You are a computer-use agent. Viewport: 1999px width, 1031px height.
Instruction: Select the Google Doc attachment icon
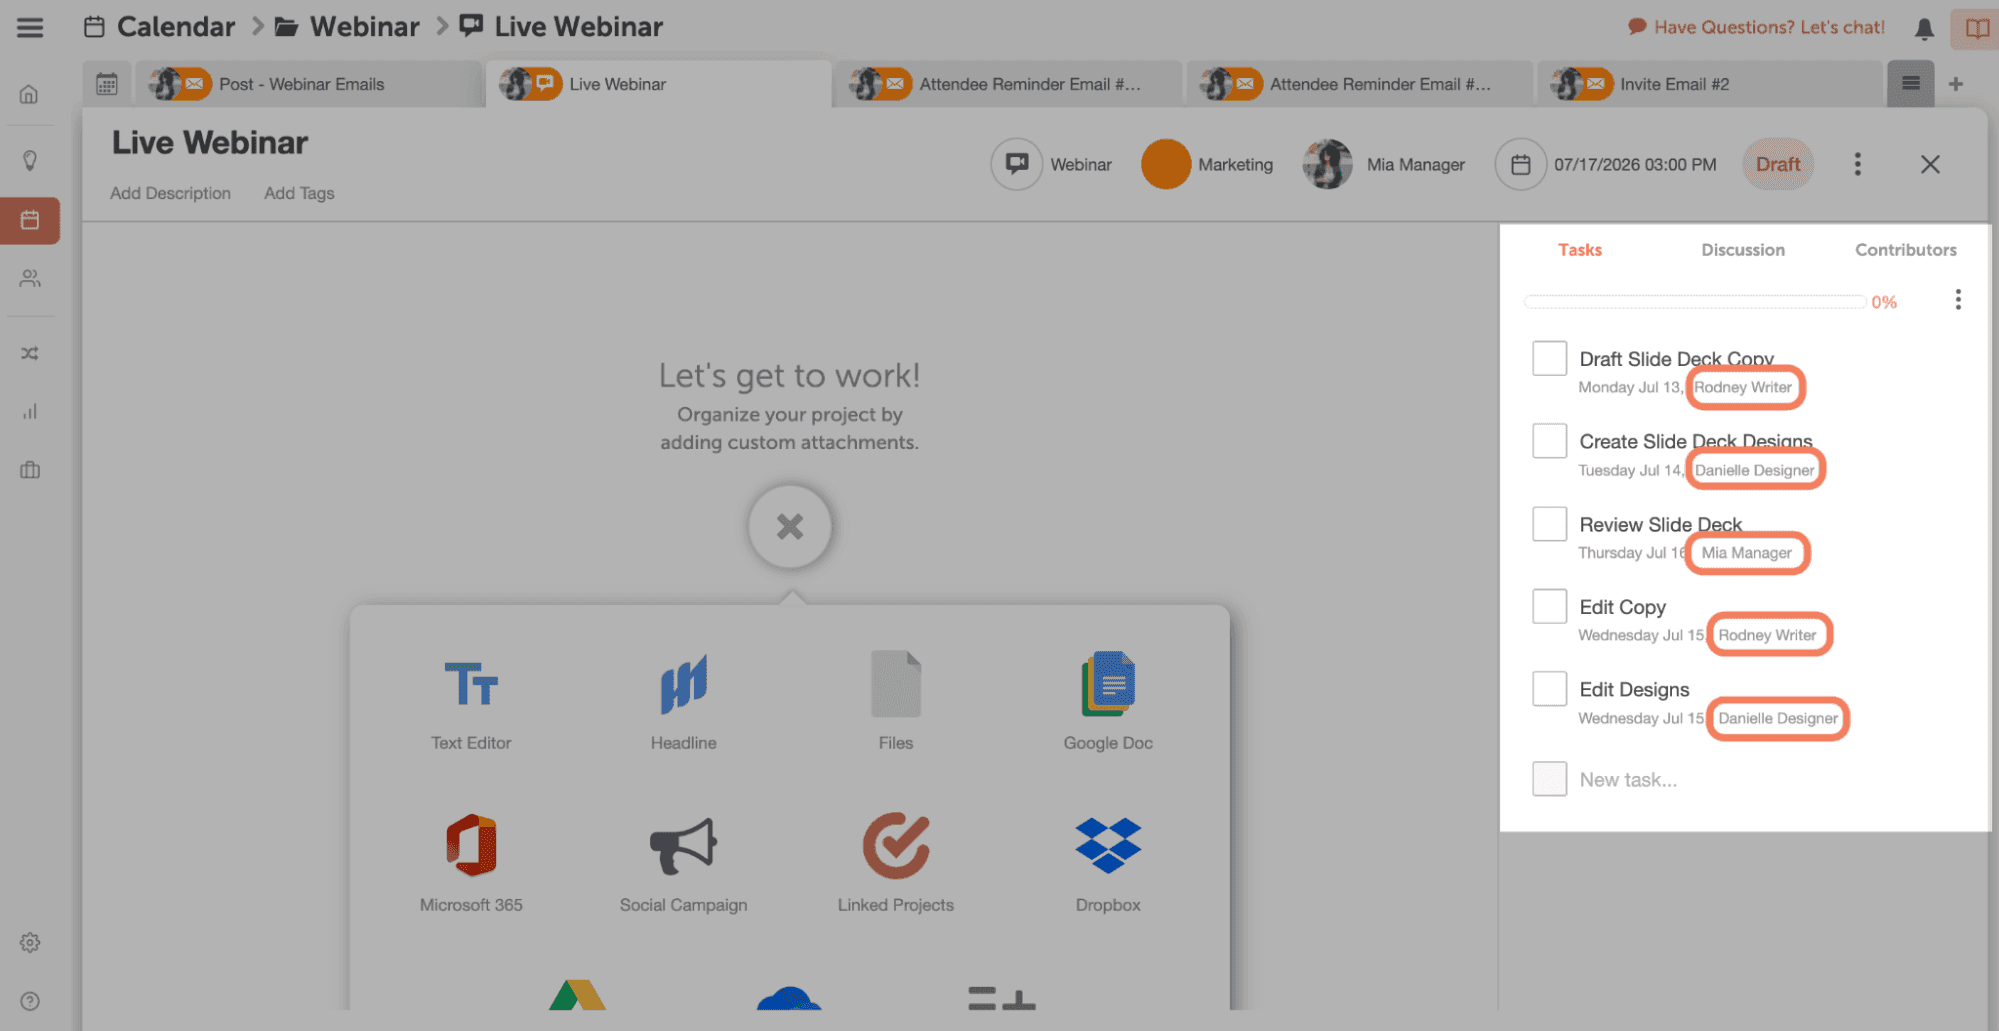(x=1108, y=684)
